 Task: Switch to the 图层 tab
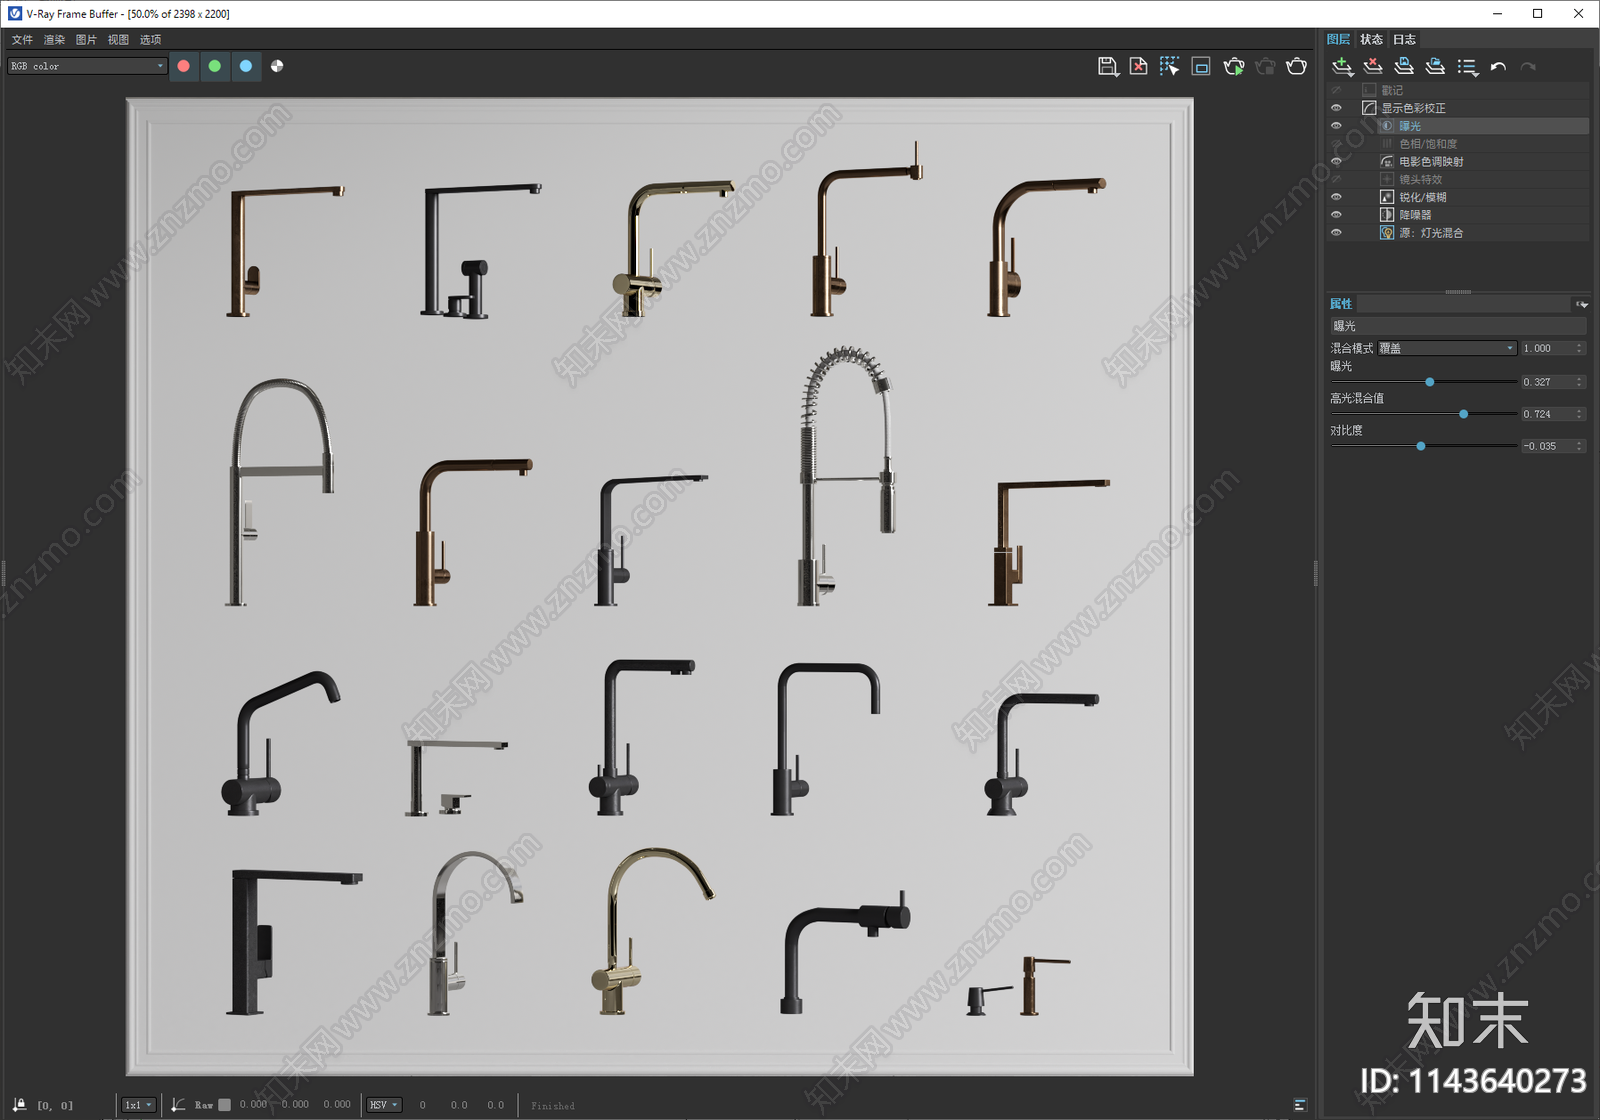1339,39
